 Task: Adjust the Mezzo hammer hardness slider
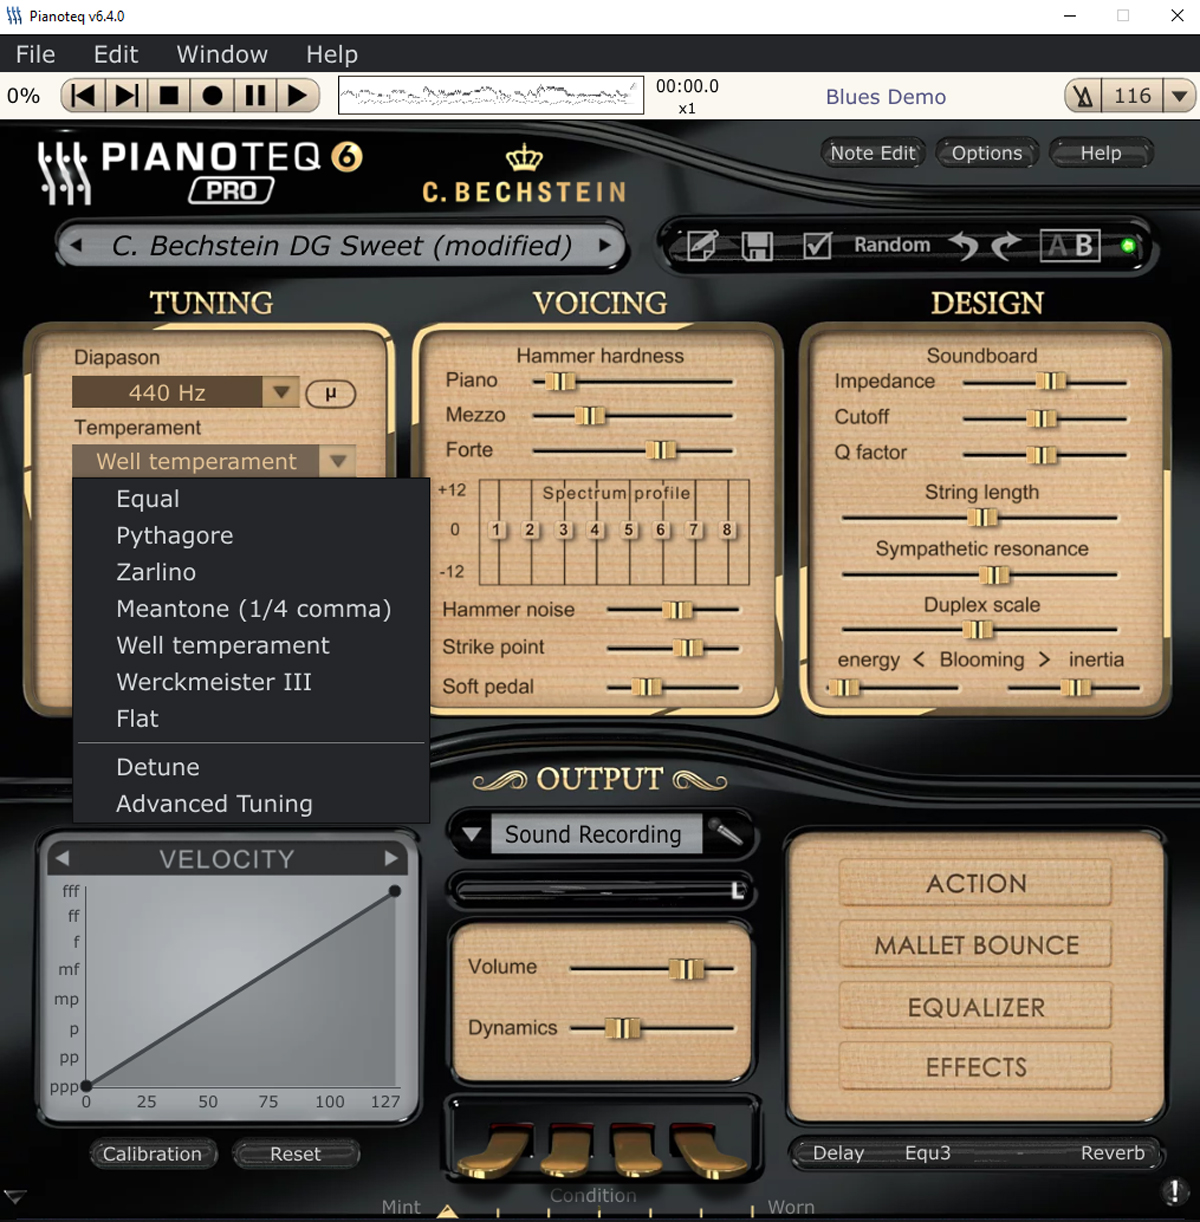tap(590, 415)
